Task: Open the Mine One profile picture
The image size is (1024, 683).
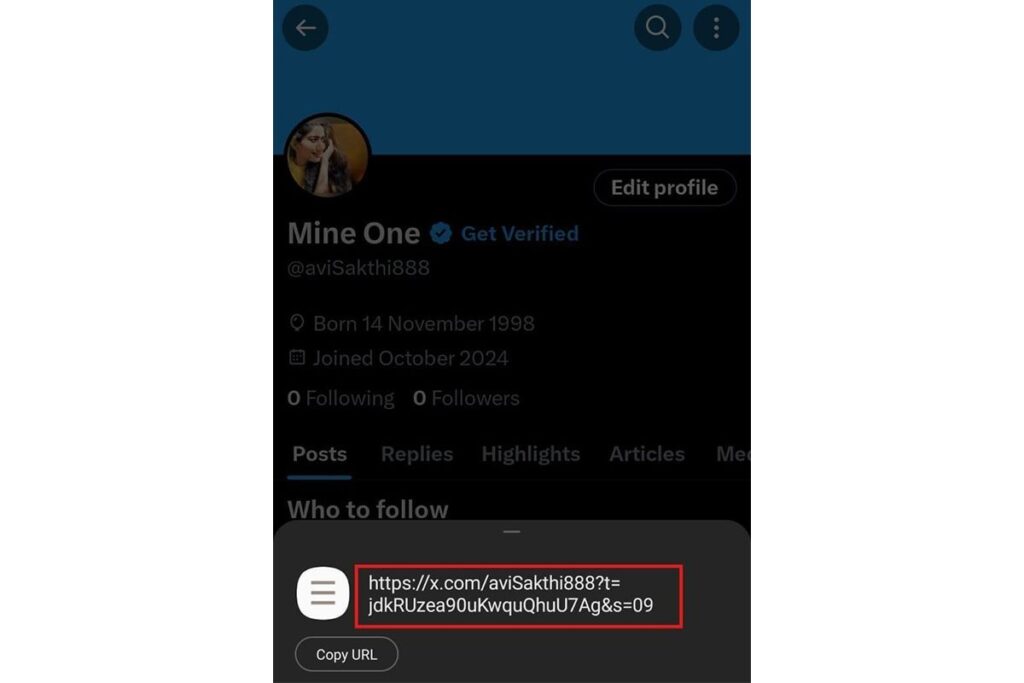Action: [328, 155]
